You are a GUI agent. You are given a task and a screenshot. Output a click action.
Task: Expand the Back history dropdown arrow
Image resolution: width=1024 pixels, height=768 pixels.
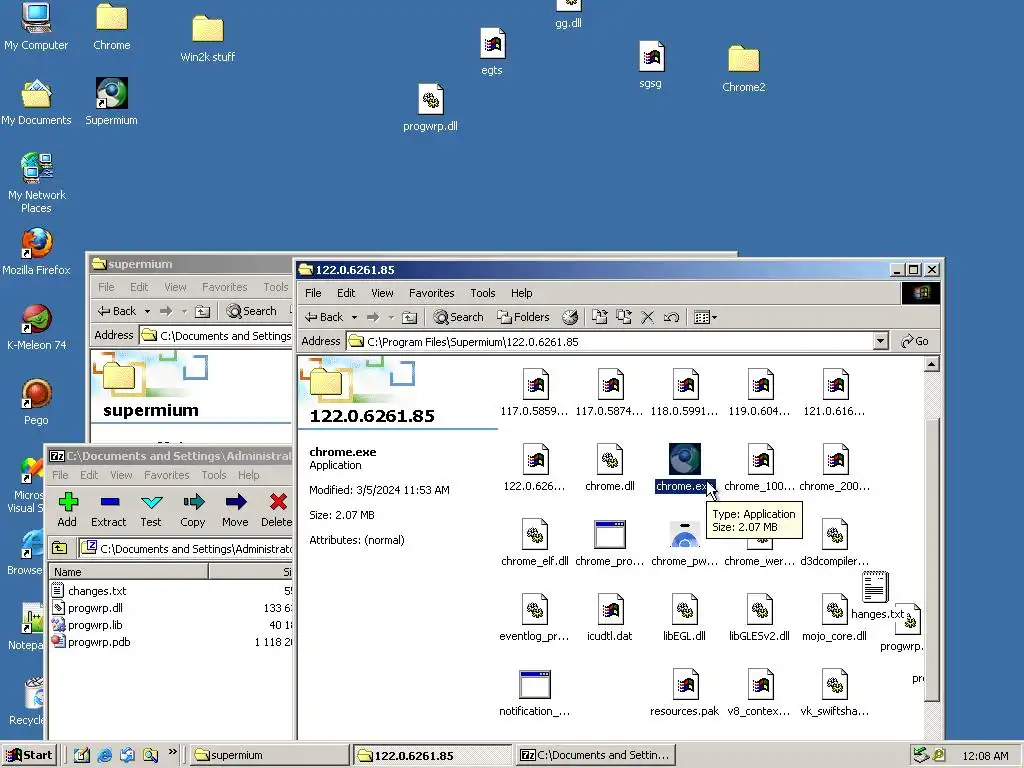[355, 317]
